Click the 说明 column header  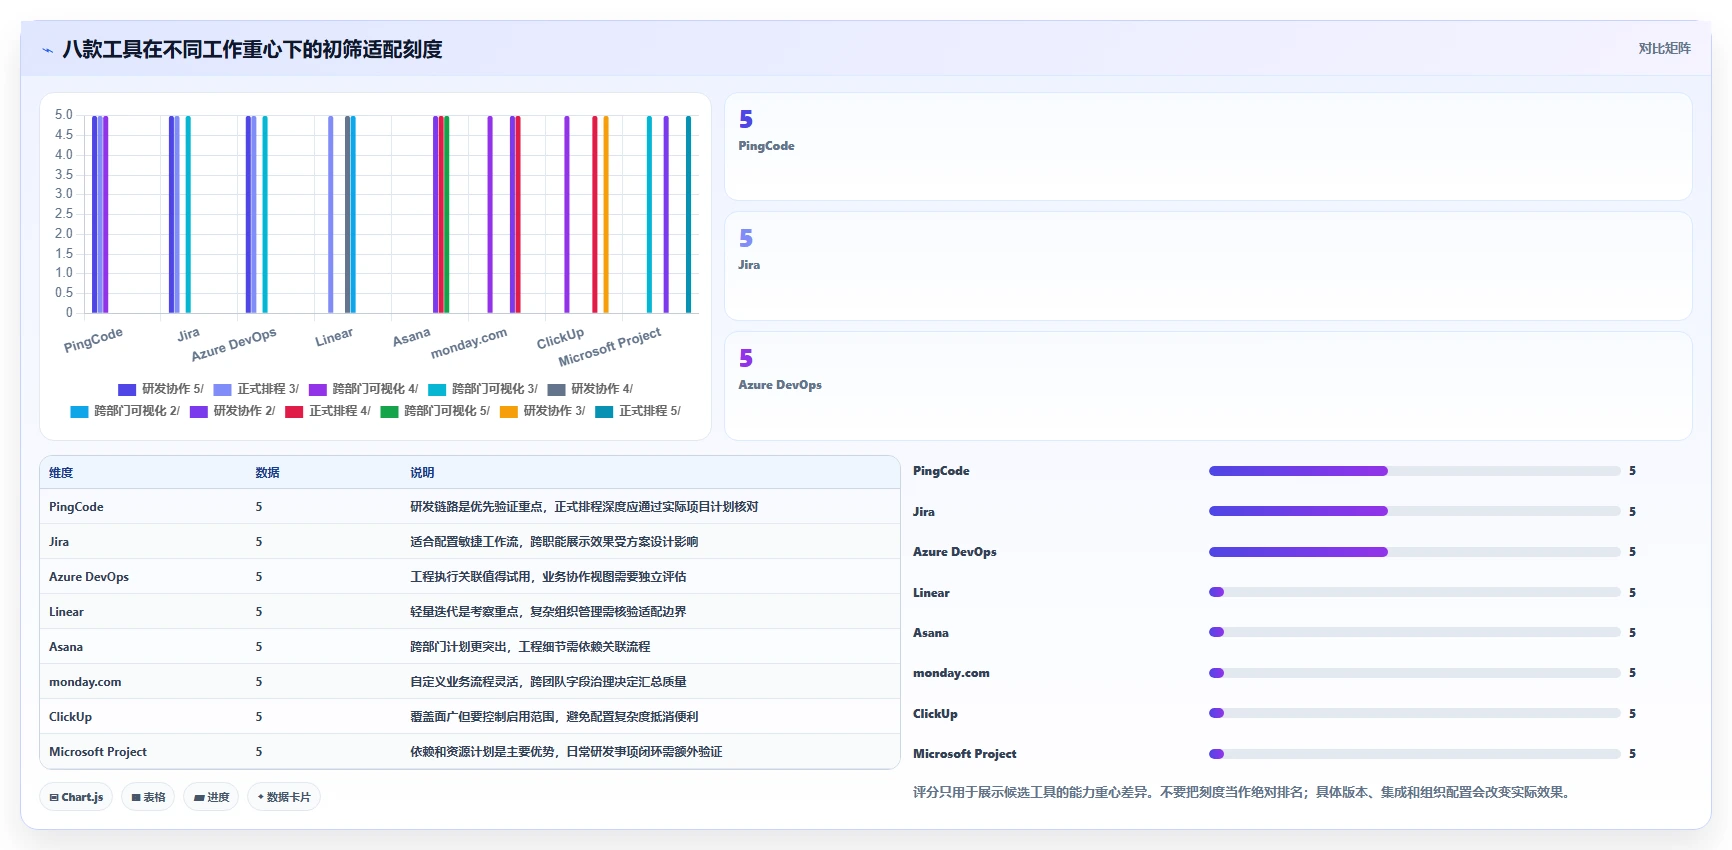click(422, 473)
